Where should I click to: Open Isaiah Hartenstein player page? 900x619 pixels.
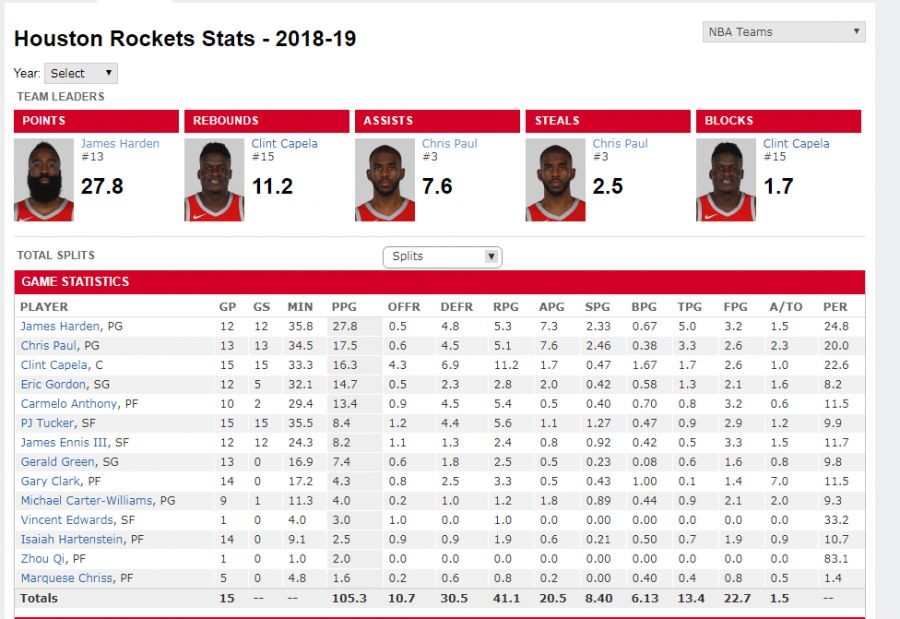[x=72, y=540]
